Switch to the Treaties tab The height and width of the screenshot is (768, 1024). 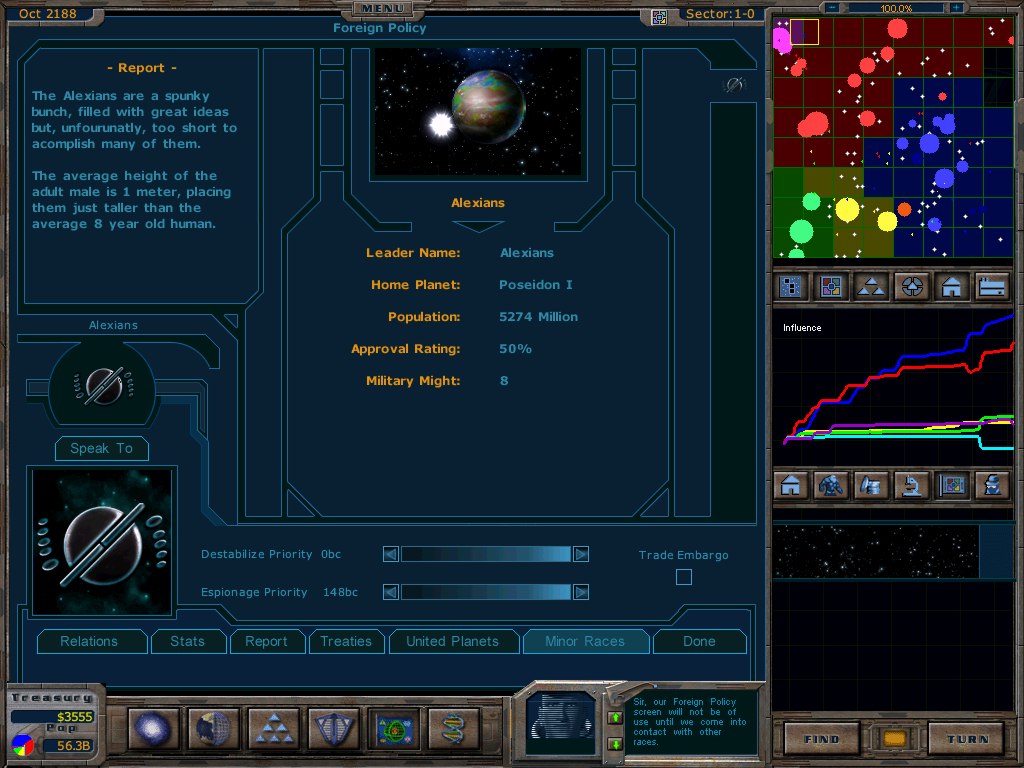(x=346, y=642)
